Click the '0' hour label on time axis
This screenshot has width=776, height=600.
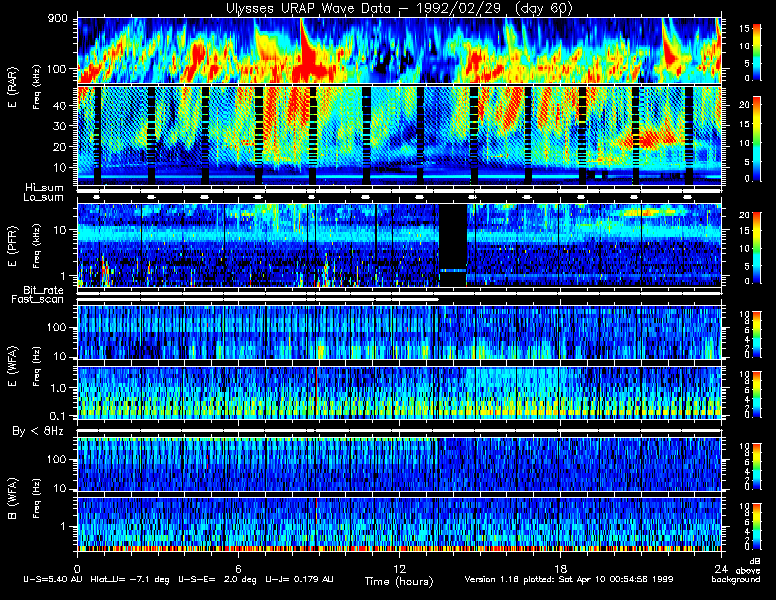pos(77,568)
